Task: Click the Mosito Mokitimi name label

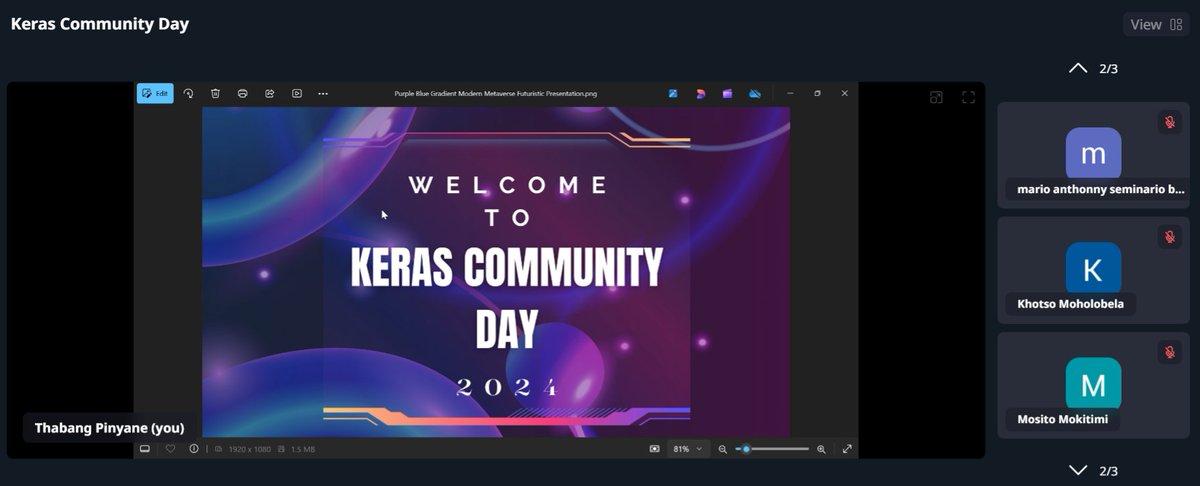Action: click(1063, 419)
